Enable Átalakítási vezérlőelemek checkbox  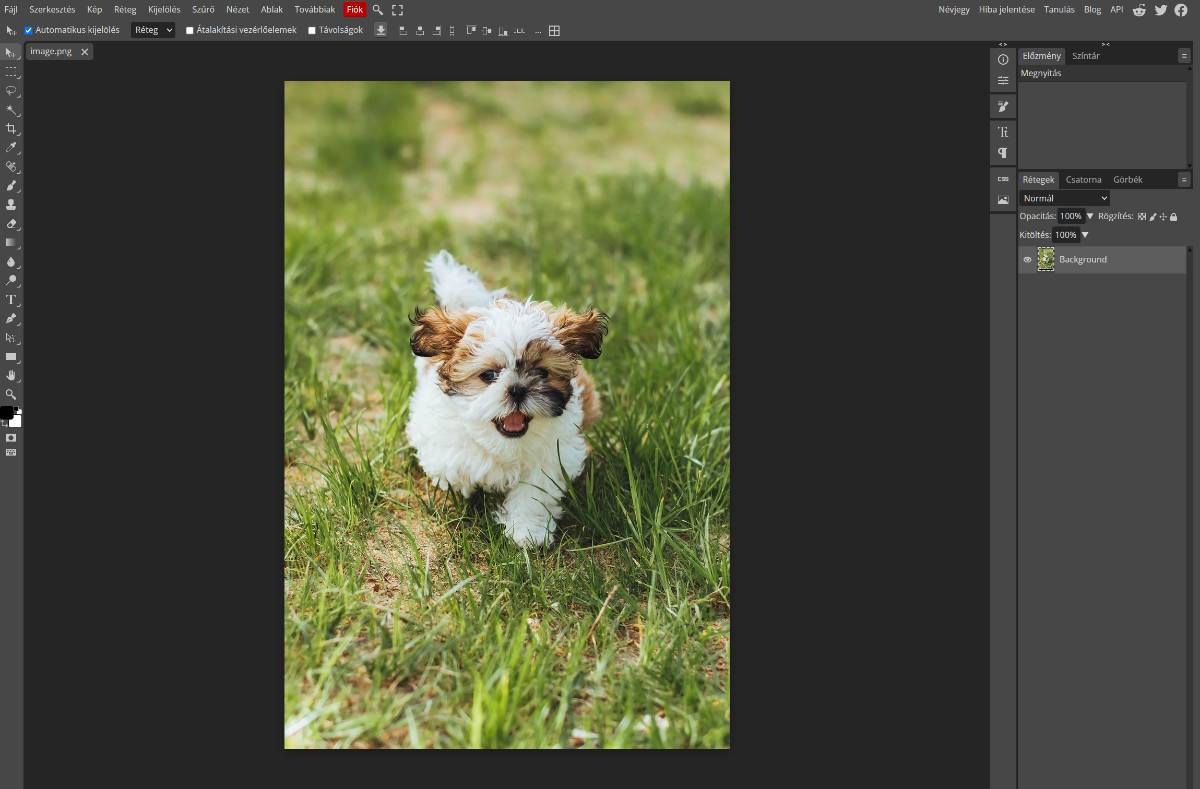pos(190,30)
